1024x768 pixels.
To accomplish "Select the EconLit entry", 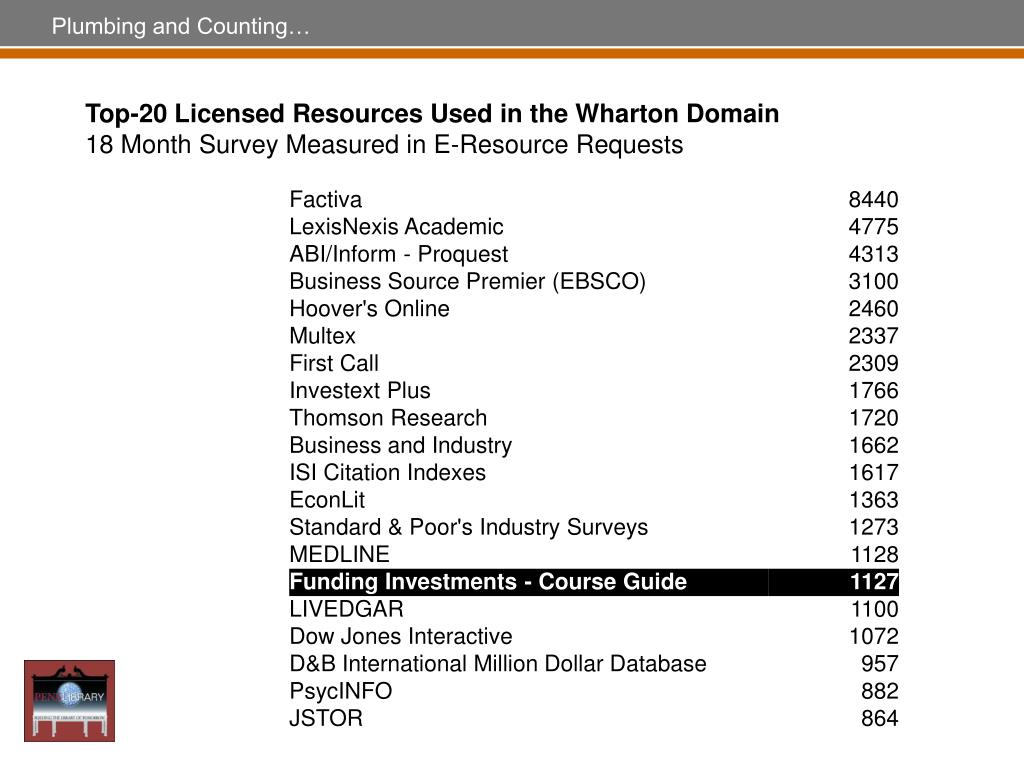I will pos(327,500).
